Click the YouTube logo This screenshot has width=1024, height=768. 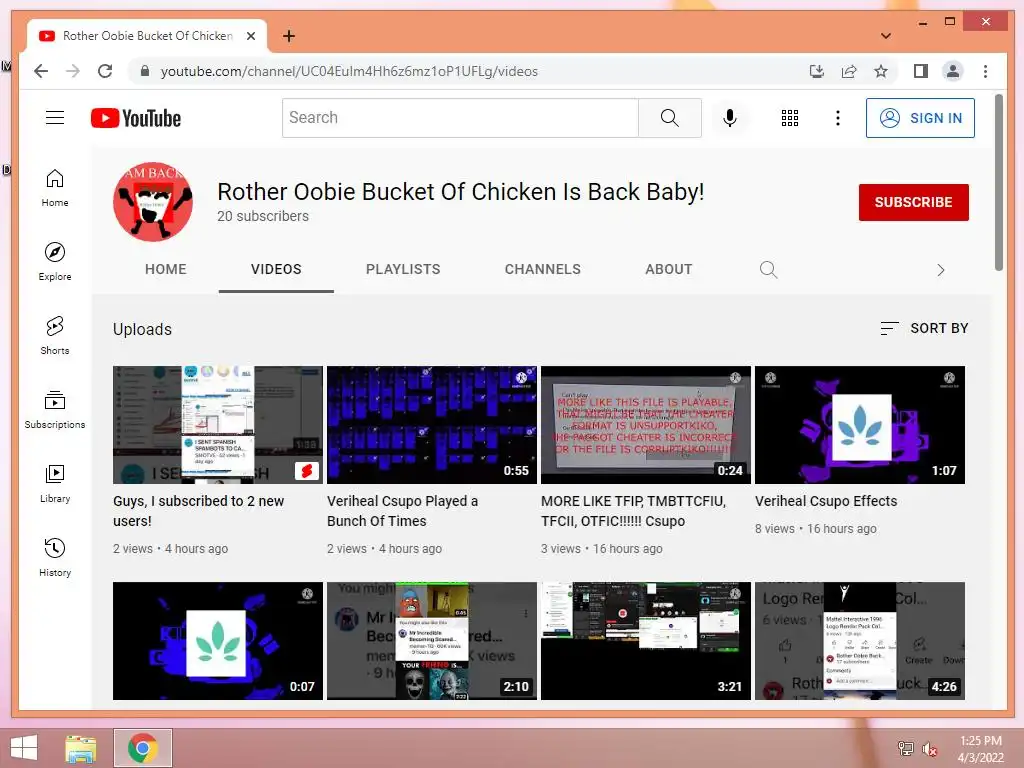click(136, 118)
